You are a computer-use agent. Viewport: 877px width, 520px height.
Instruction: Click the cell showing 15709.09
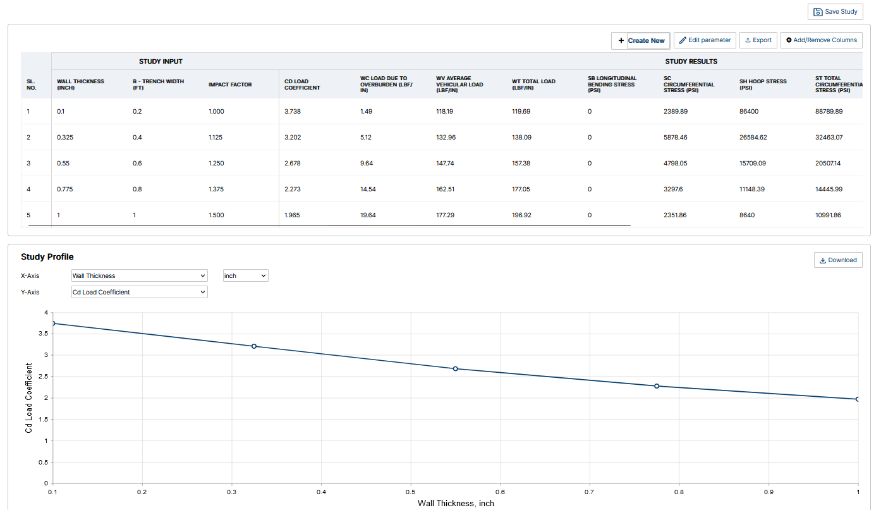(x=753, y=163)
